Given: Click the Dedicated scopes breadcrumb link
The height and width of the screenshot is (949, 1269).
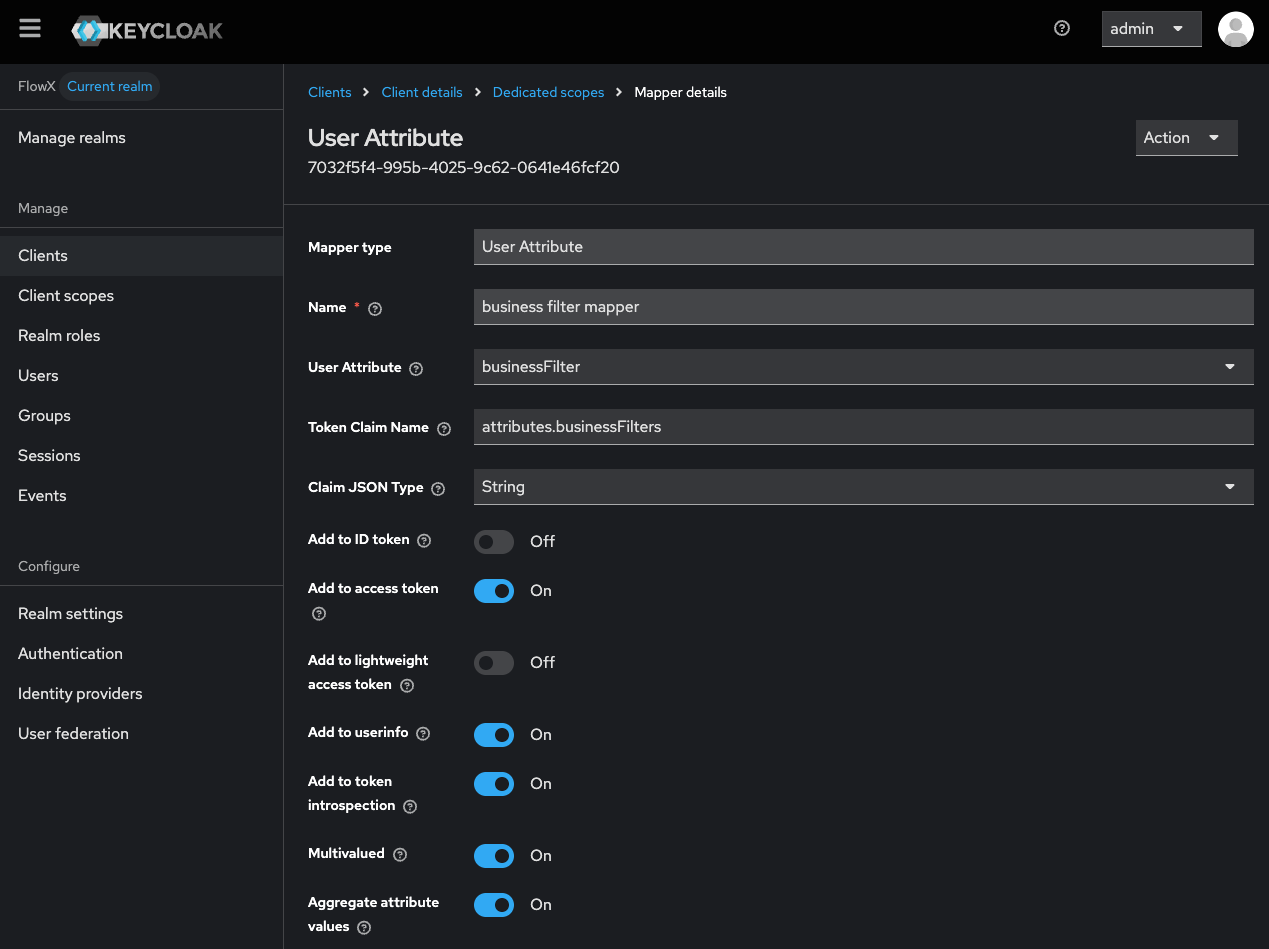Looking at the screenshot, I should pos(548,92).
